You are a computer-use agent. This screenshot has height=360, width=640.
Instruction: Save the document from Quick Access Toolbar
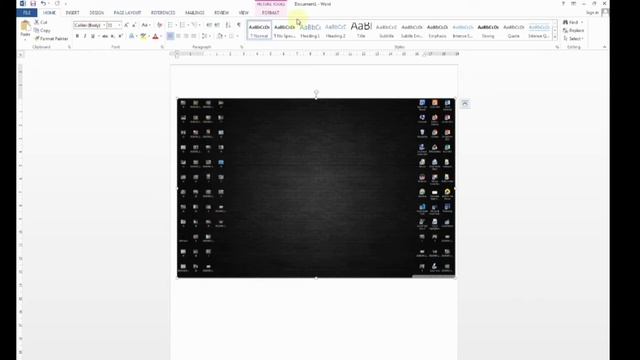[x=33, y=4]
